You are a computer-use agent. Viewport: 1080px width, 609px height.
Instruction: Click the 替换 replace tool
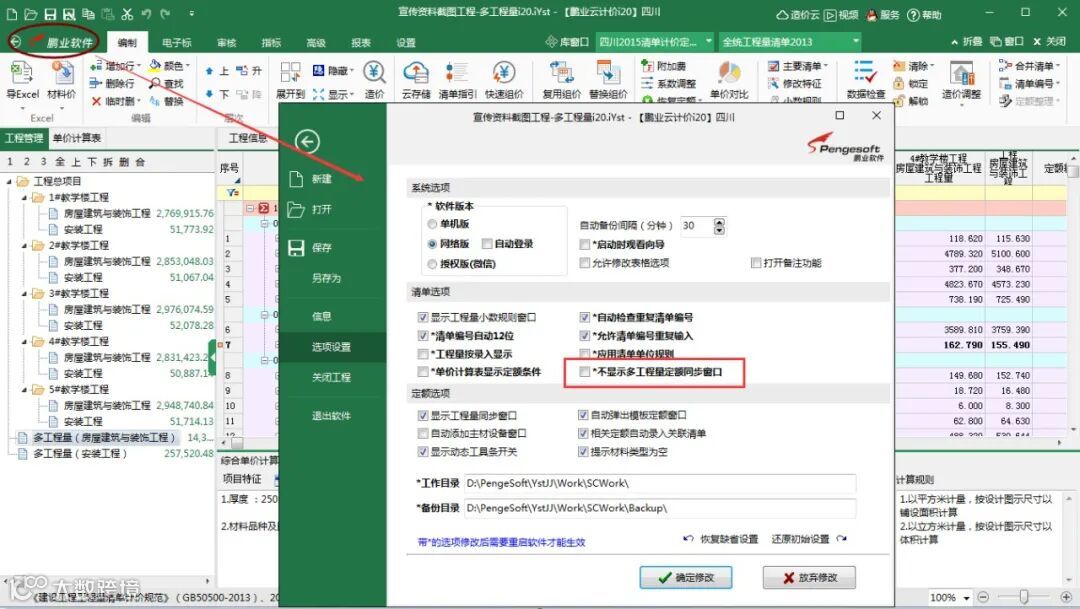(167, 101)
